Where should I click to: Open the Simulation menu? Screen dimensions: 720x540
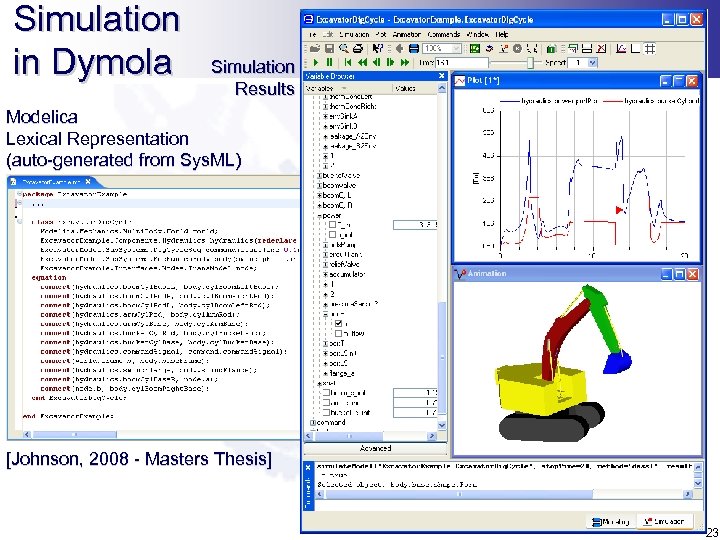pyautogui.click(x=354, y=34)
